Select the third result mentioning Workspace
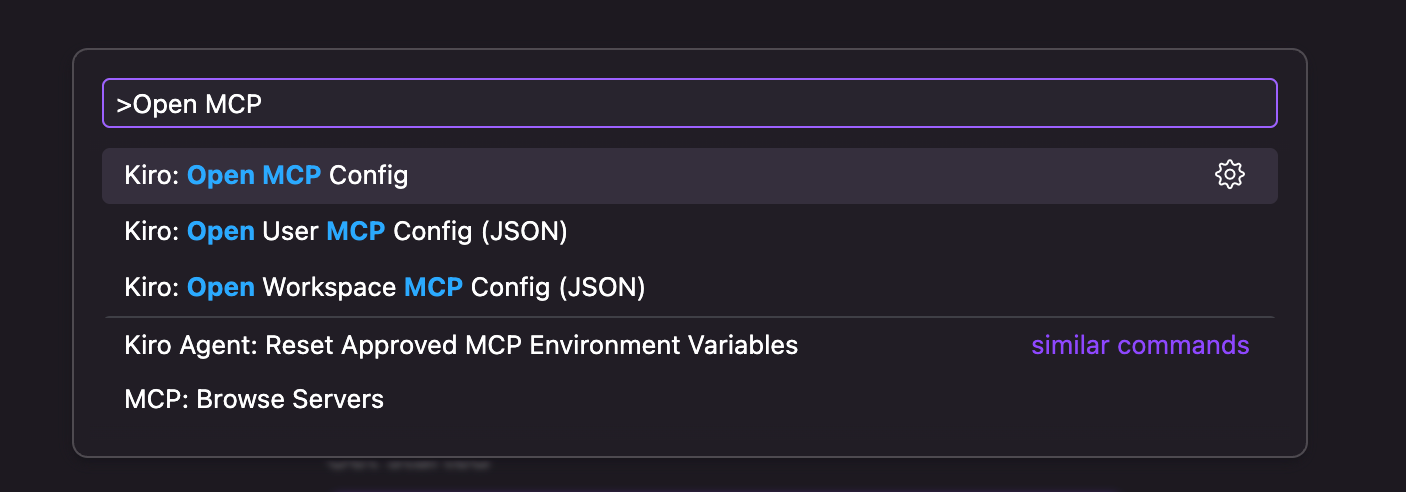Screen dimensions: 1406x492 (385, 288)
